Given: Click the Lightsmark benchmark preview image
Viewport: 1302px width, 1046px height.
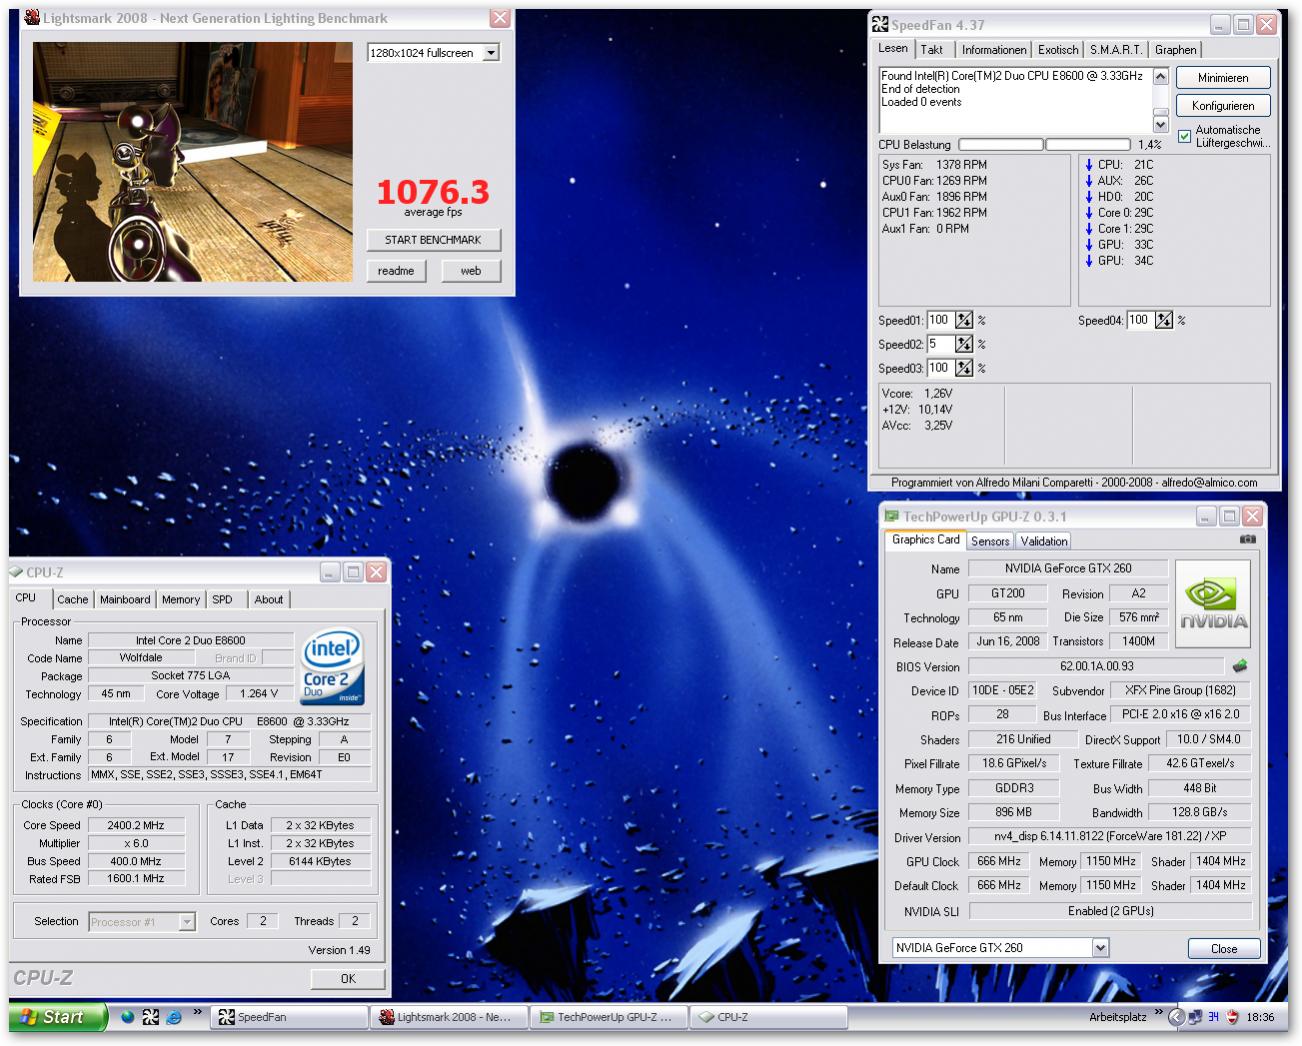Looking at the screenshot, I should (193, 162).
